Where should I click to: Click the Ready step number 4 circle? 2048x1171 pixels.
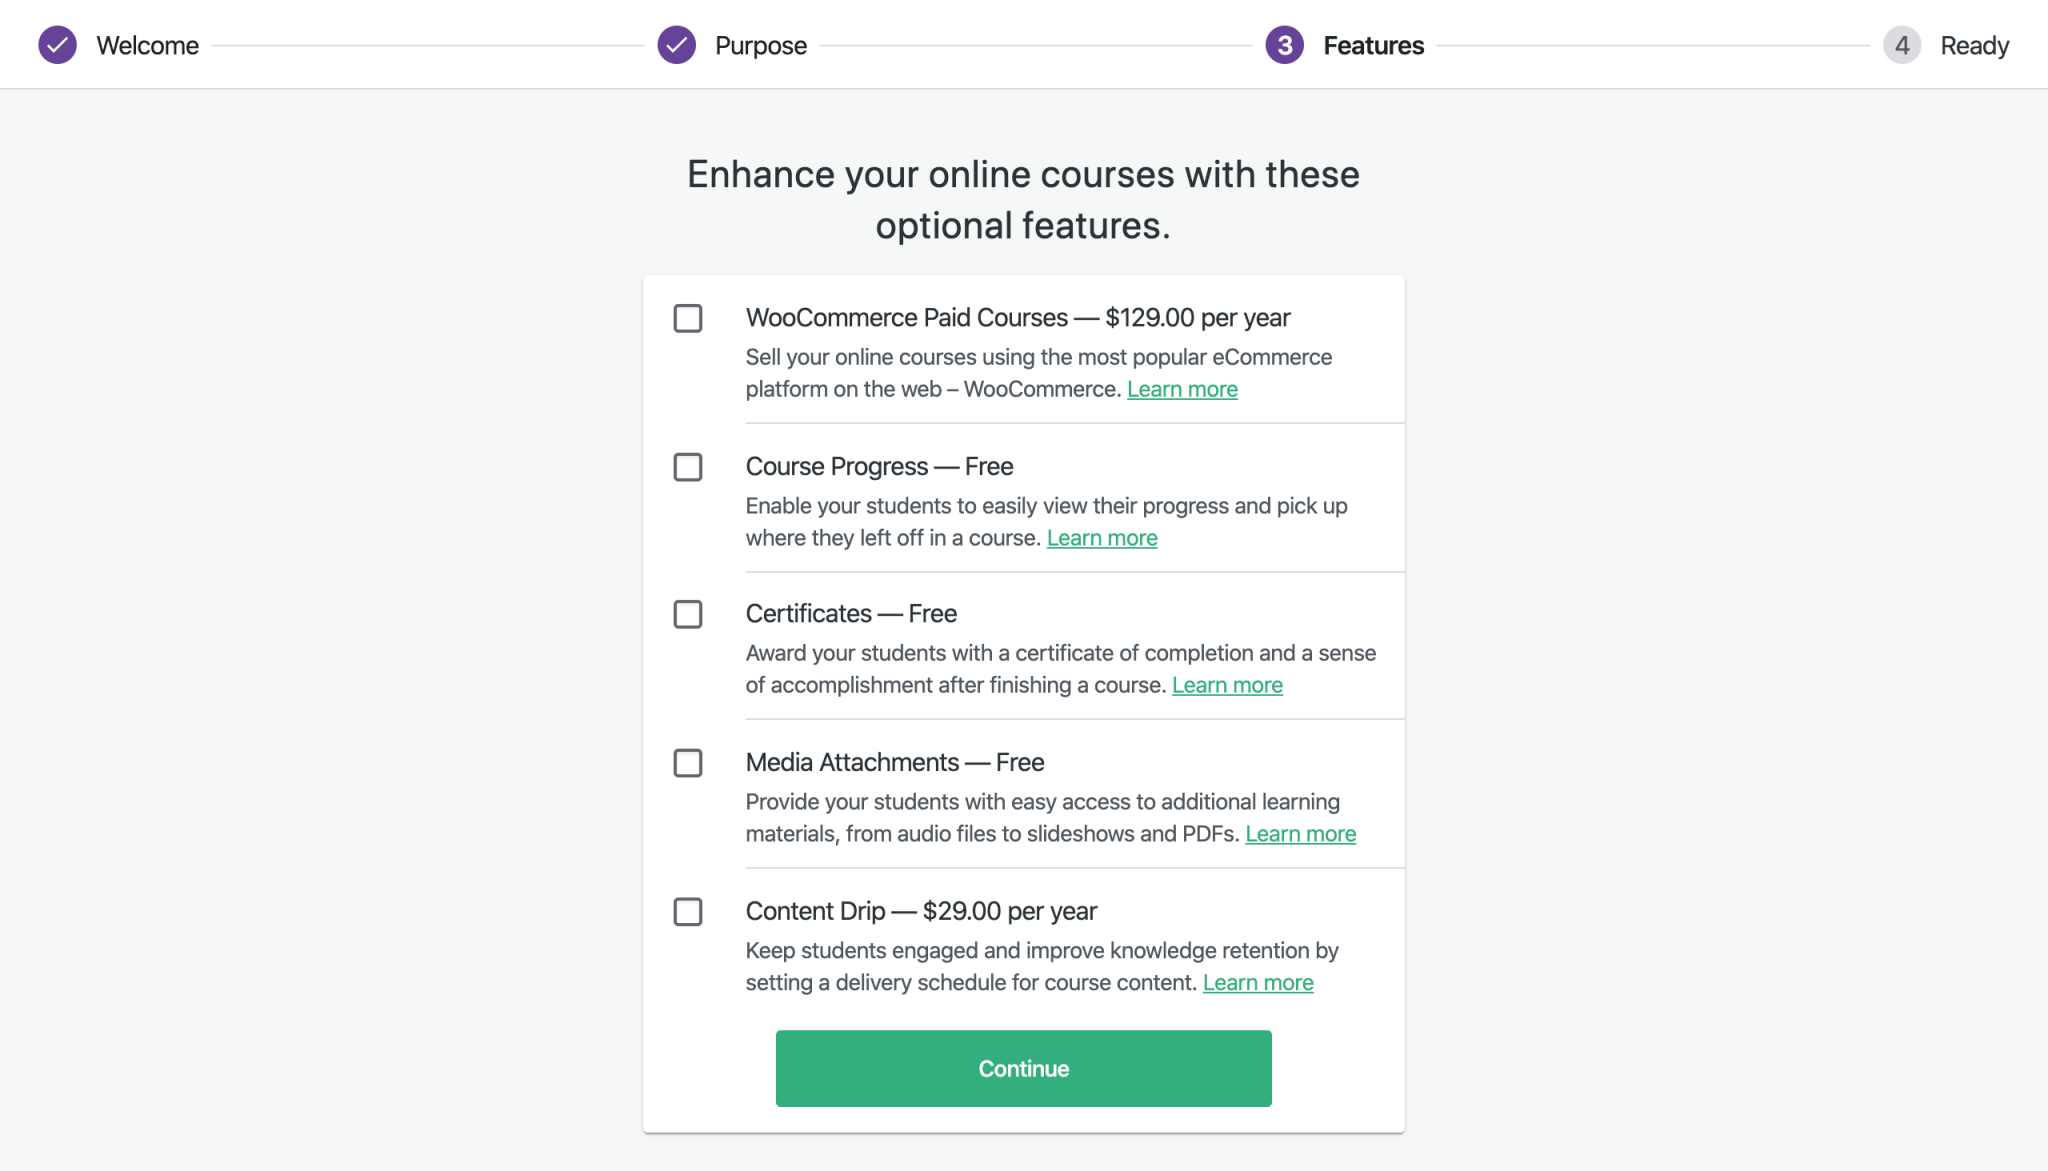coord(1902,44)
